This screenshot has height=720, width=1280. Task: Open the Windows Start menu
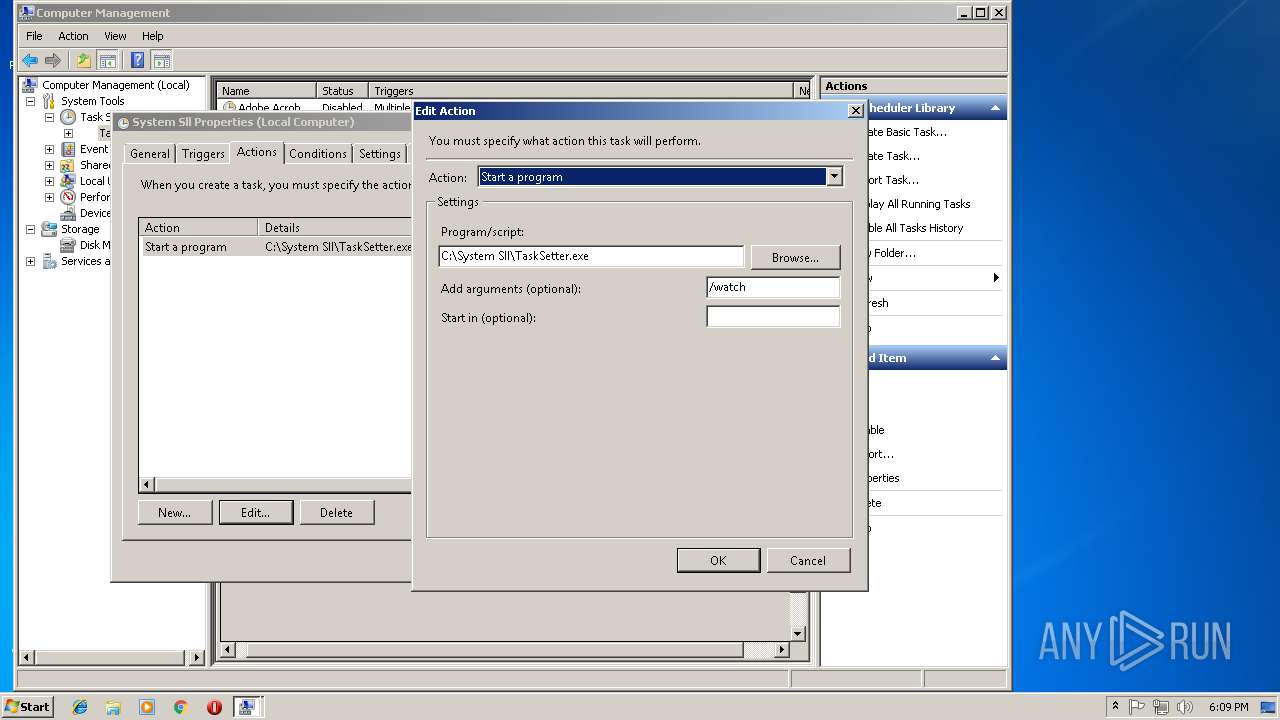tap(27, 706)
